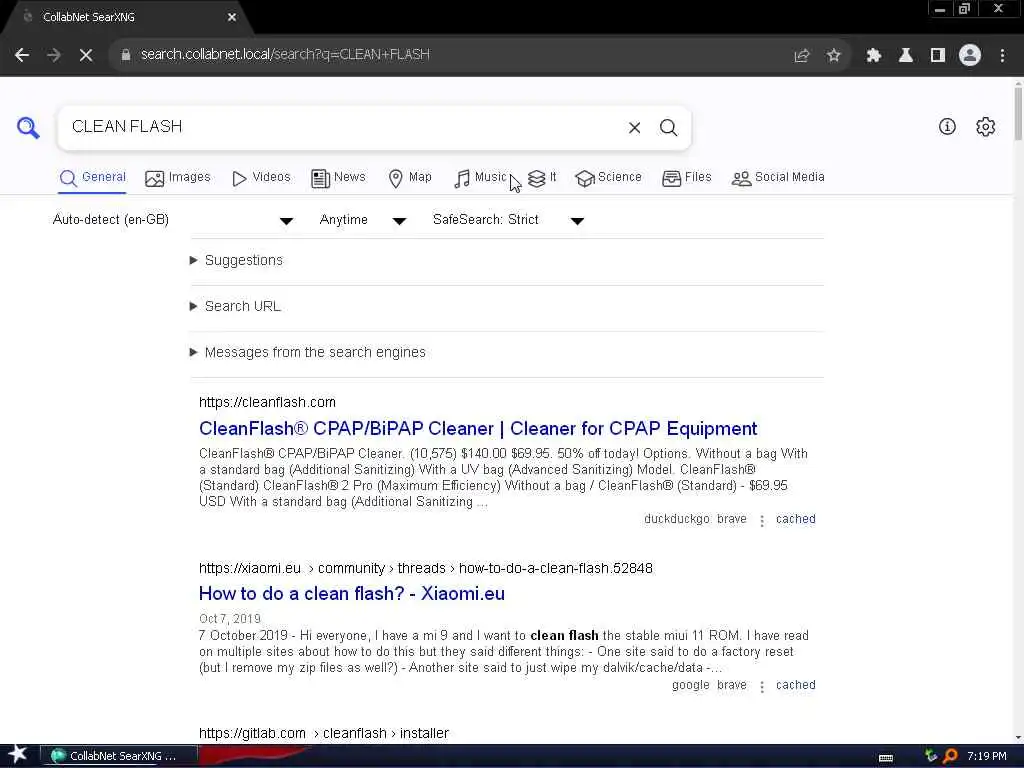Screen dimensions: 1024x768
Task: Switch to Social Media category
Action: [778, 178]
